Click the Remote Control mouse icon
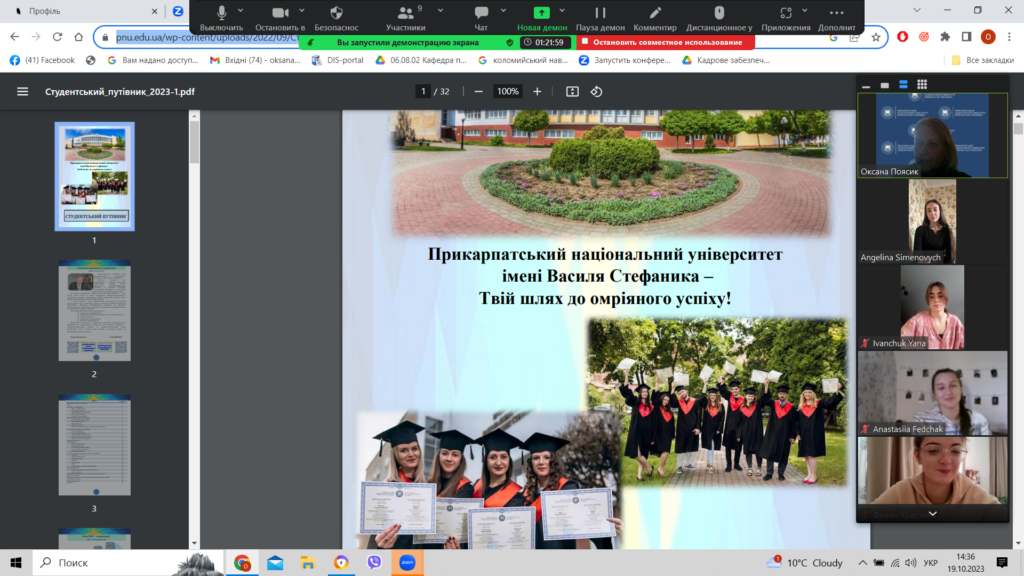The image size is (1024, 576). coord(719,14)
